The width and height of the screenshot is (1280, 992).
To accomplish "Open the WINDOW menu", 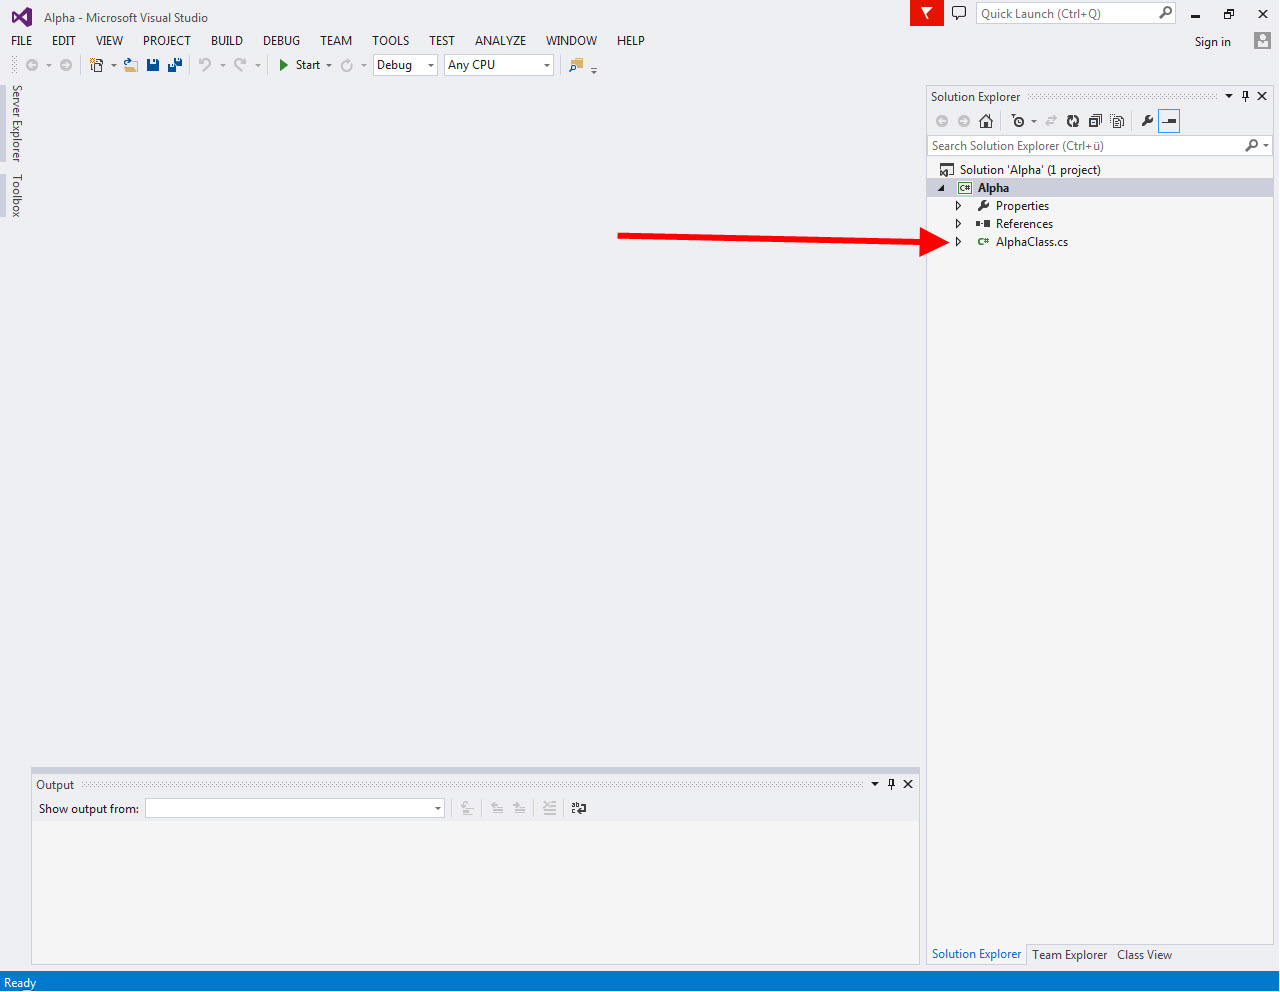I will coord(571,41).
